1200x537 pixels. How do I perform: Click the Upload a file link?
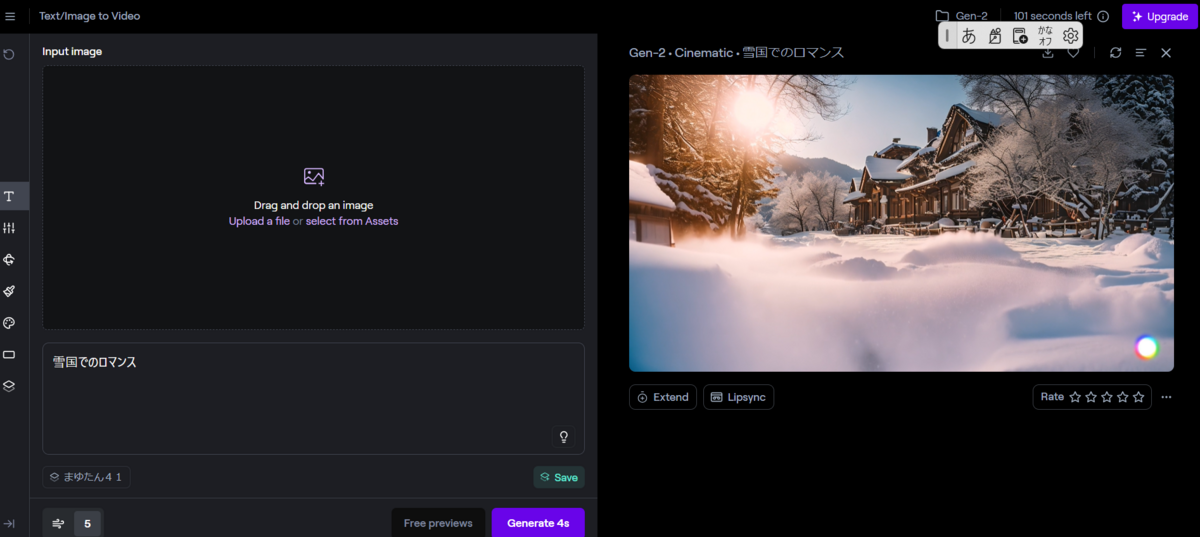coord(259,221)
